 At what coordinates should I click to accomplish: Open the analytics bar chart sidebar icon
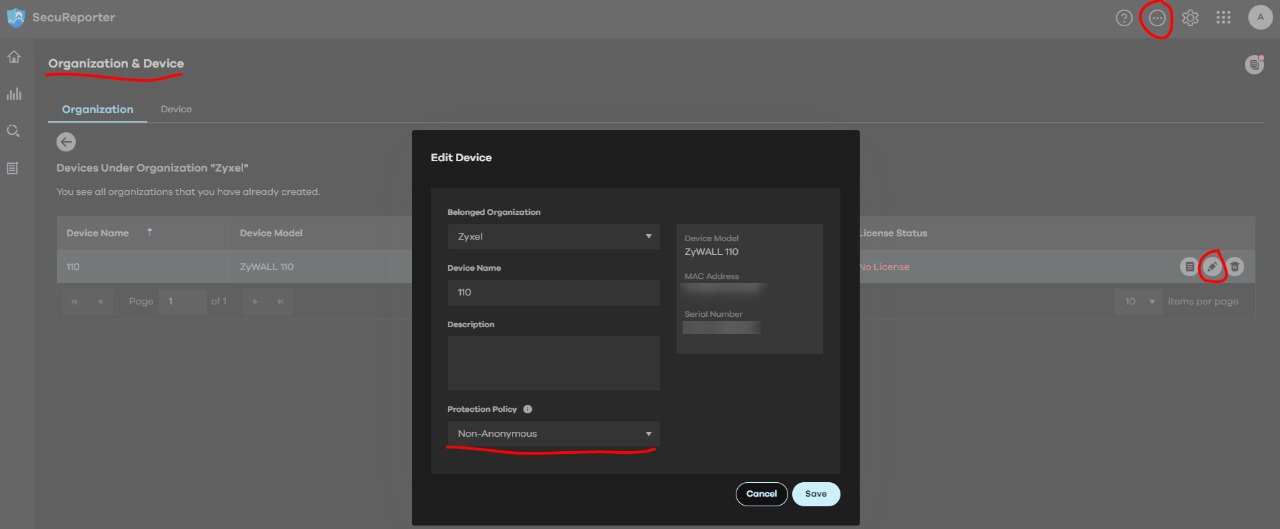point(14,94)
